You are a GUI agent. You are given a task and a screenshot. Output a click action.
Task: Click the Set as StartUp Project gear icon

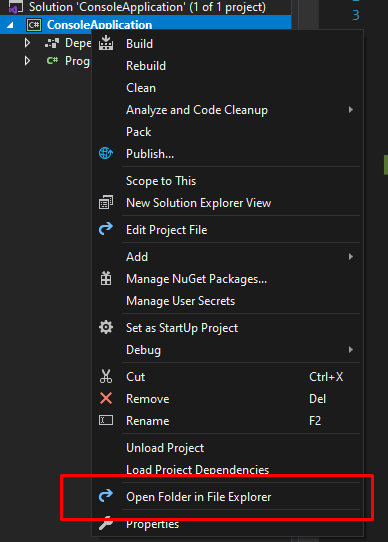106,327
